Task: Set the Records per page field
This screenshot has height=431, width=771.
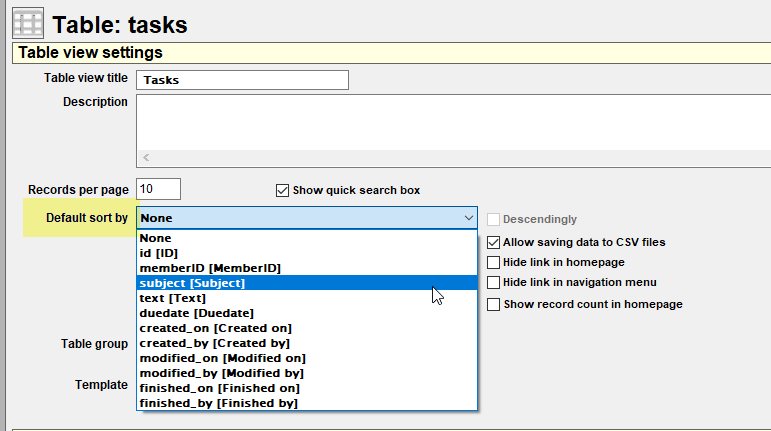Action: point(158,189)
